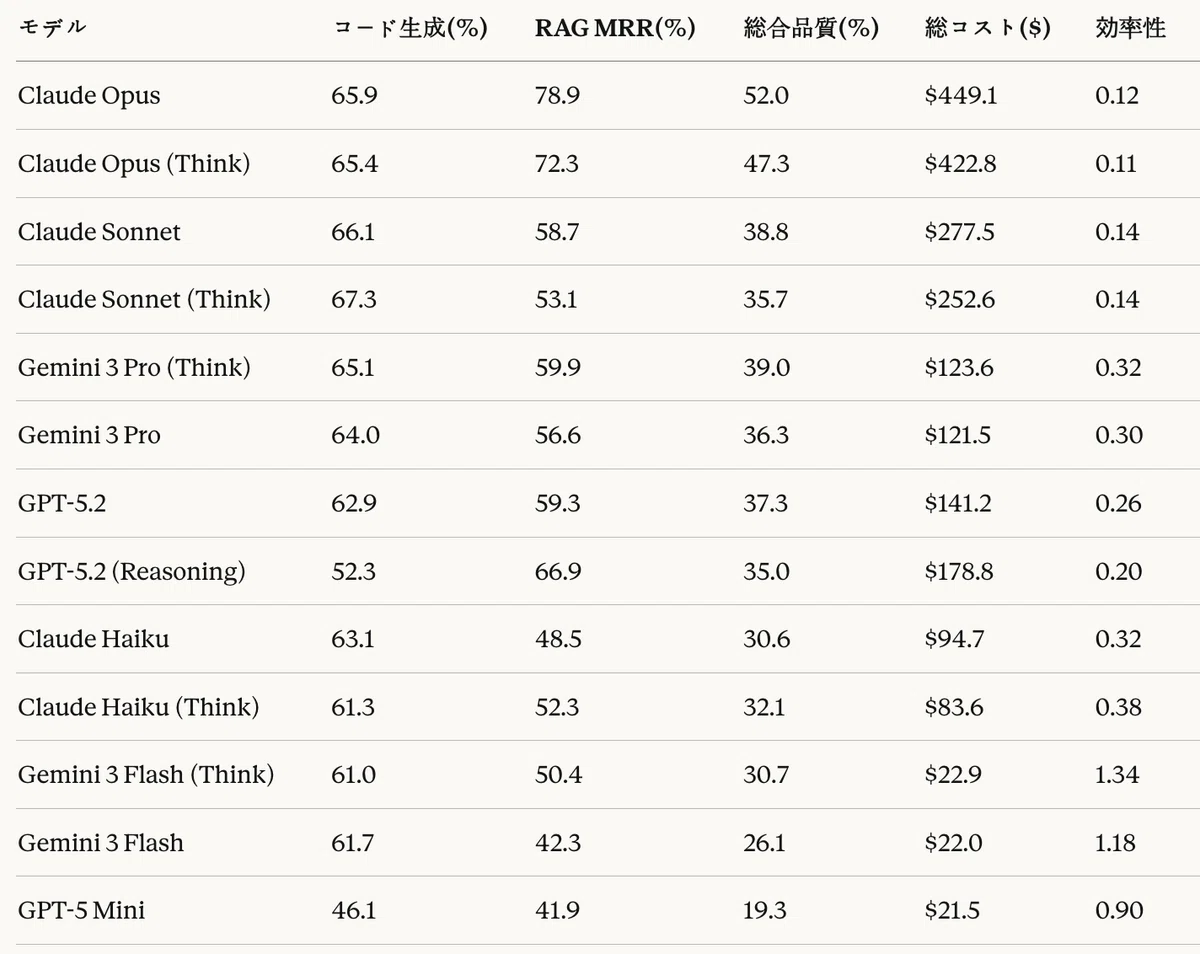Click the 67.3 code generation score
This screenshot has height=954, width=1200.
[x=354, y=299]
